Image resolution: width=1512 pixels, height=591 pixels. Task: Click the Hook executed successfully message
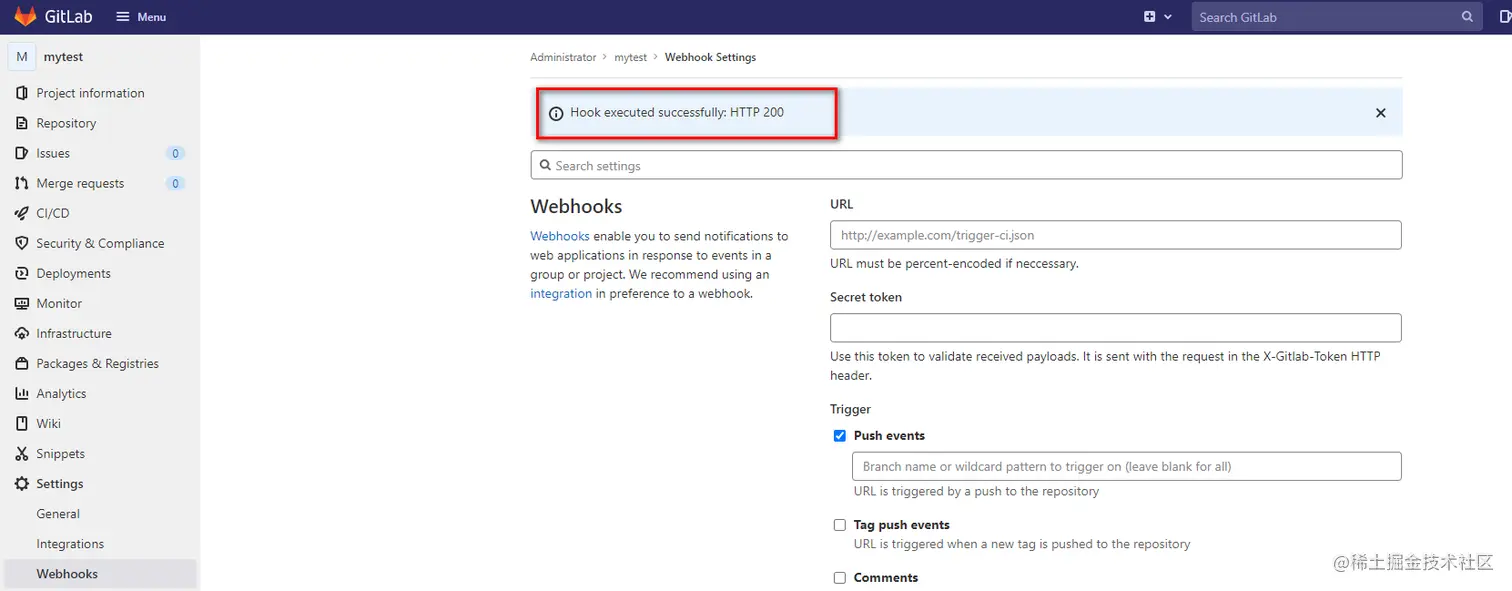(x=677, y=112)
